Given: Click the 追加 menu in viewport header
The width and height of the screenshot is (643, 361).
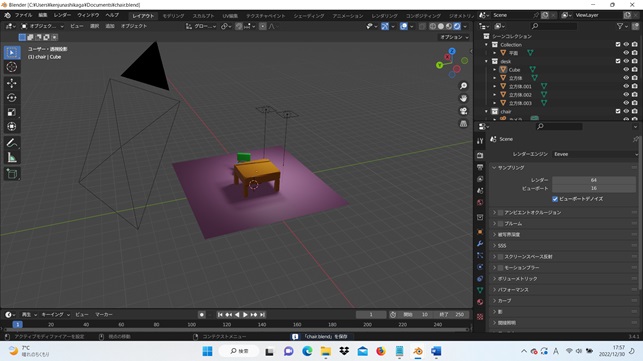Looking at the screenshot, I should coord(110,26).
